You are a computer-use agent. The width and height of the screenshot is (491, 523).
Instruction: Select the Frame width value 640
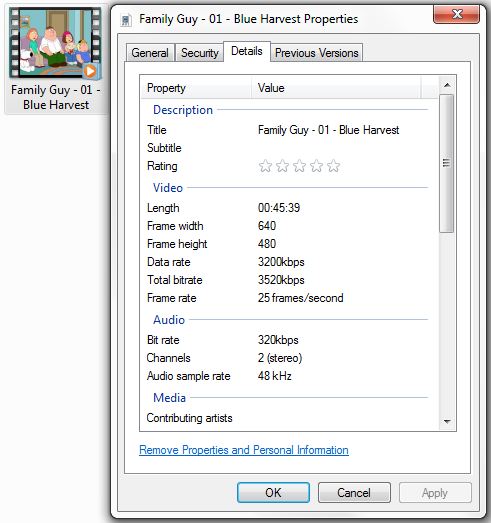[x=267, y=226]
